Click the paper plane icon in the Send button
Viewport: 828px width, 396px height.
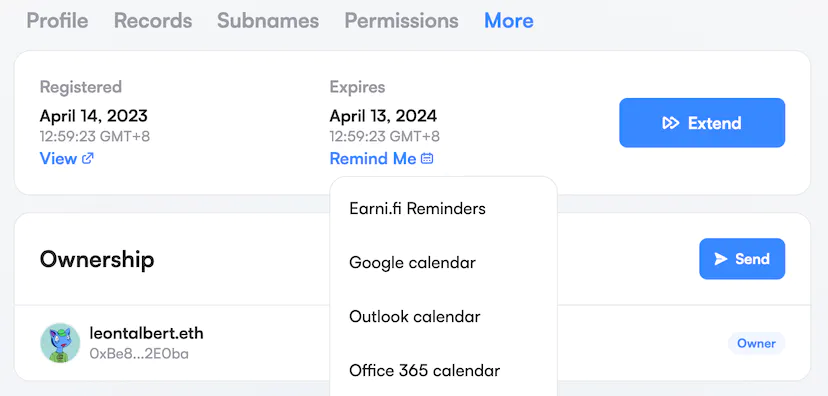point(721,259)
